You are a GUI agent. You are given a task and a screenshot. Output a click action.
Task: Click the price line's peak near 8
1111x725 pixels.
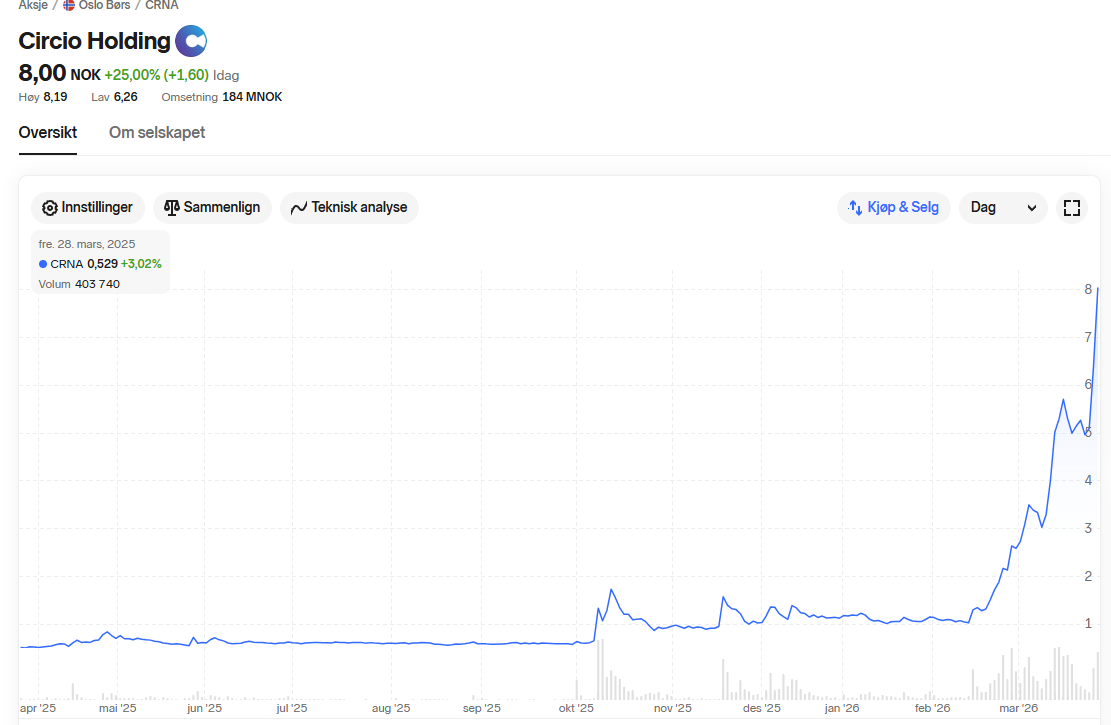click(1098, 289)
